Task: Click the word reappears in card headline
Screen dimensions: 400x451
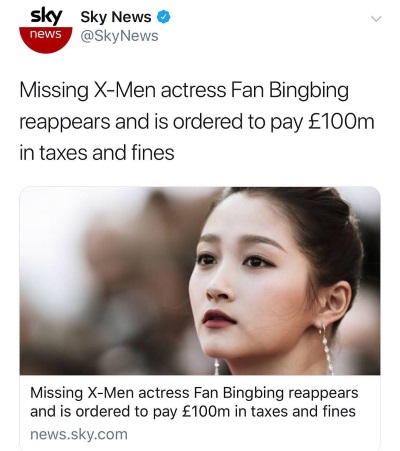Action: 323,393
